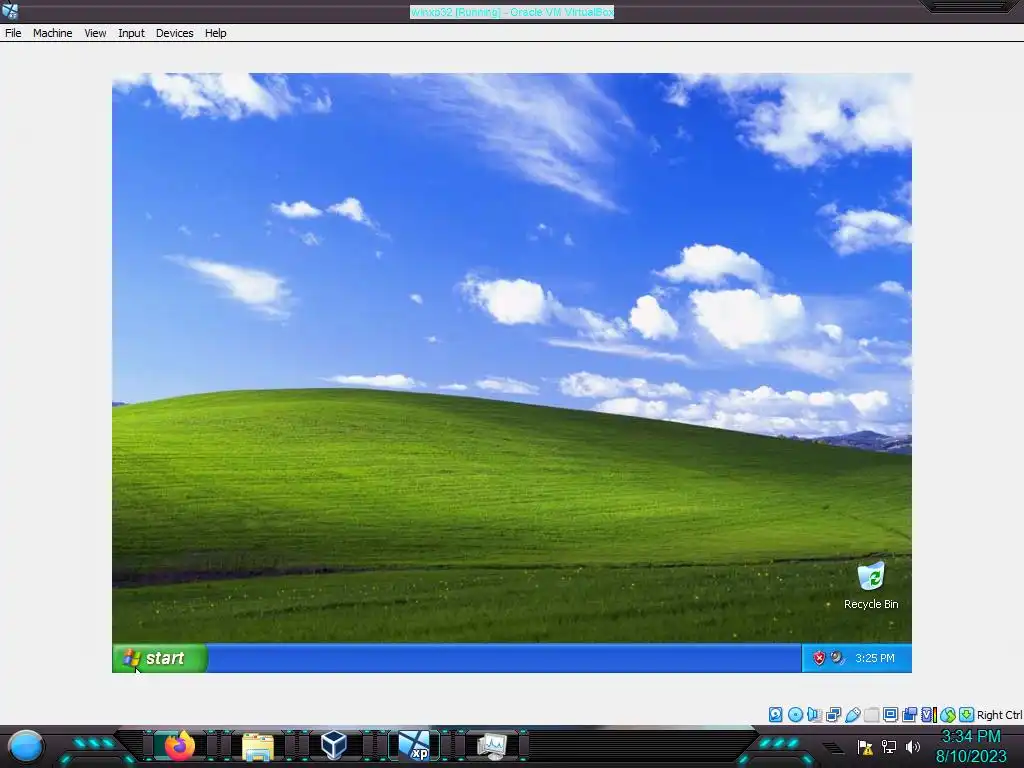The width and height of the screenshot is (1024, 768).
Task: Click the optical disc status icon
Action: pos(795,714)
